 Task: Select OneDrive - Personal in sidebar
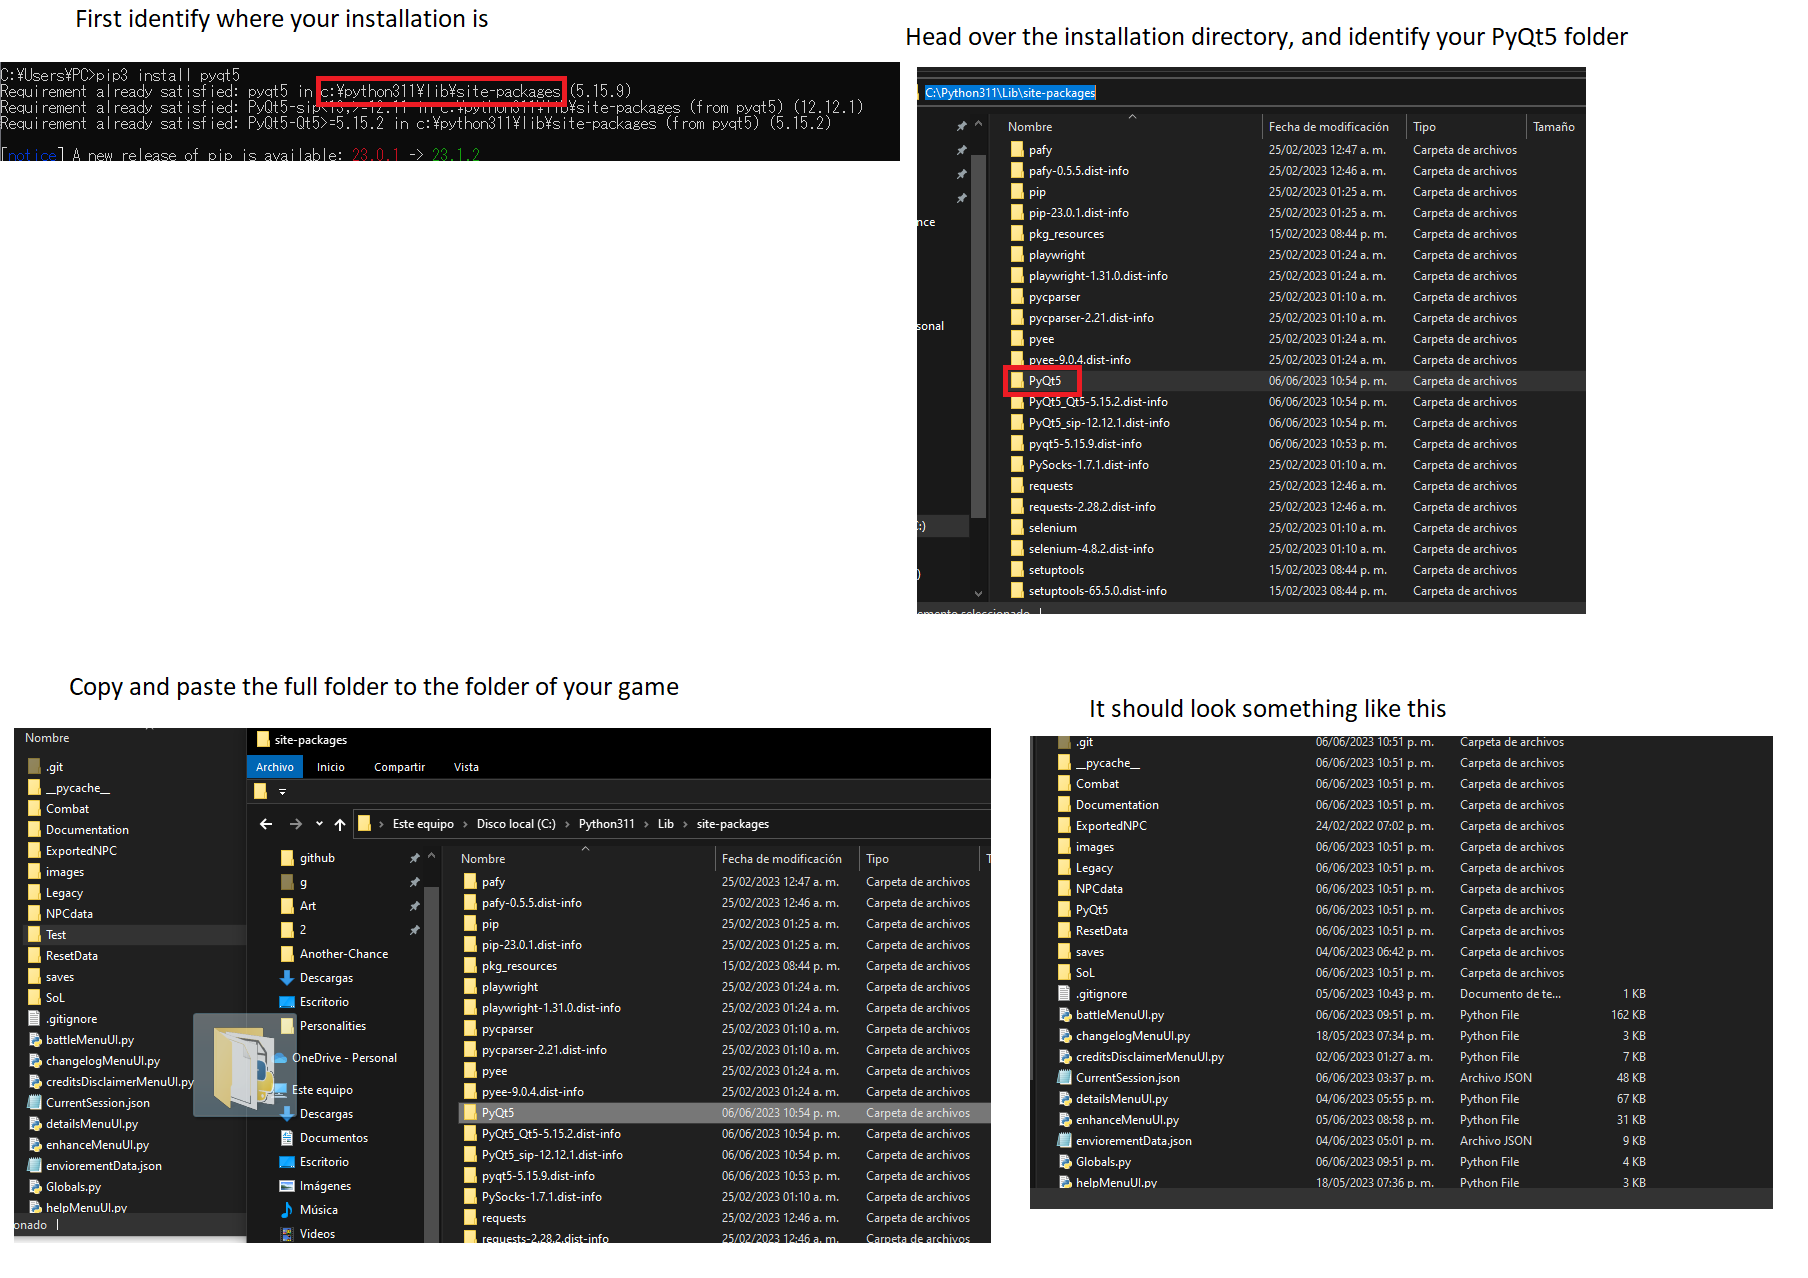coord(344,1058)
